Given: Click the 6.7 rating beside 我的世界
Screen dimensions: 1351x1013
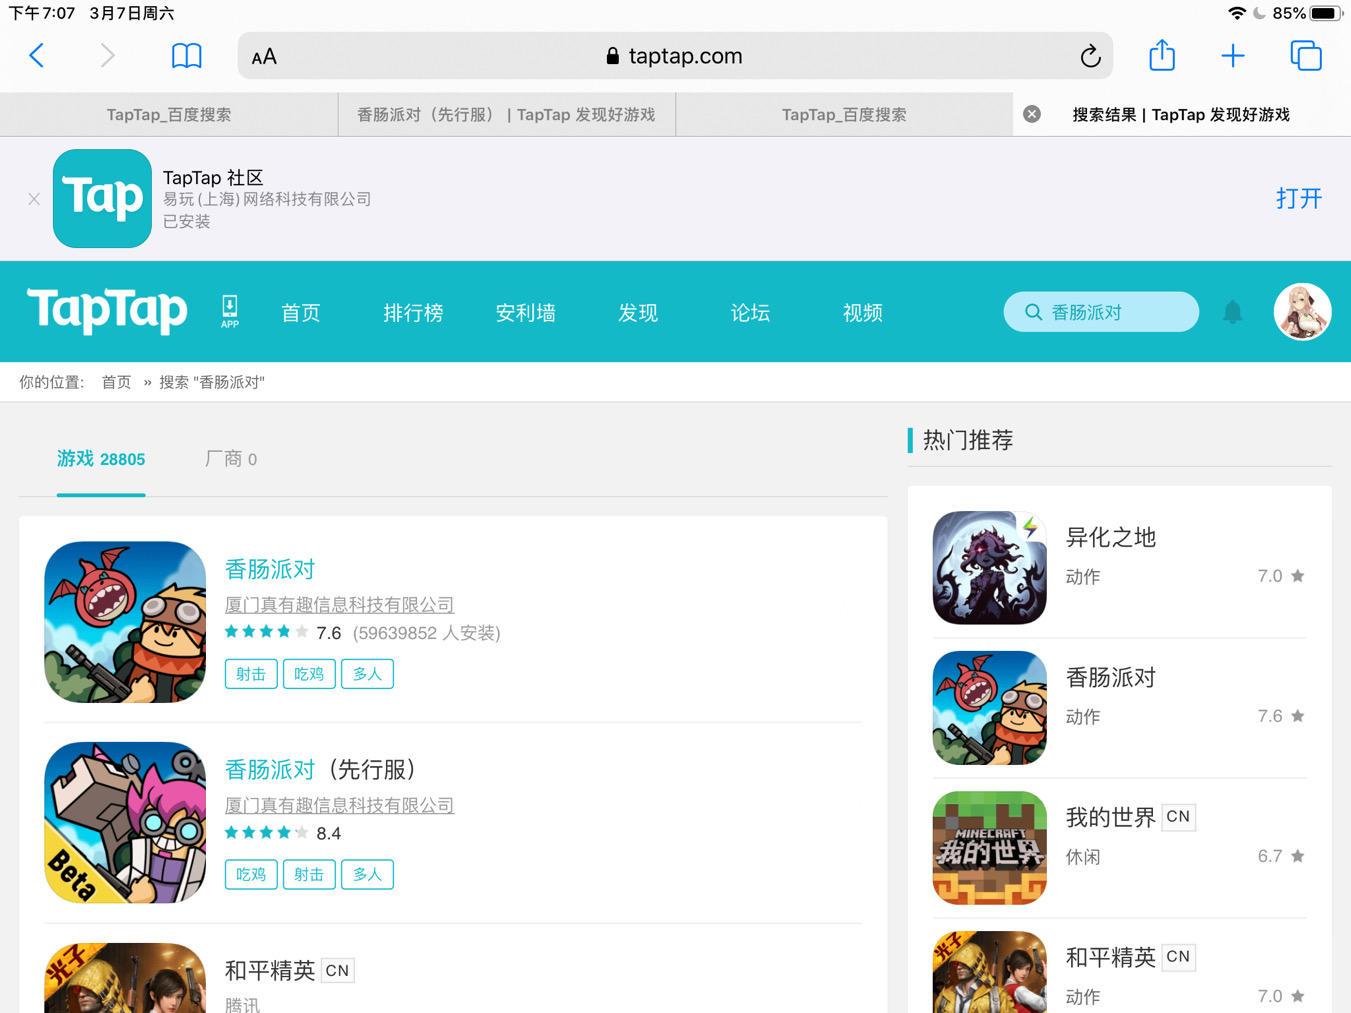Looking at the screenshot, I should (x=1270, y=856).
